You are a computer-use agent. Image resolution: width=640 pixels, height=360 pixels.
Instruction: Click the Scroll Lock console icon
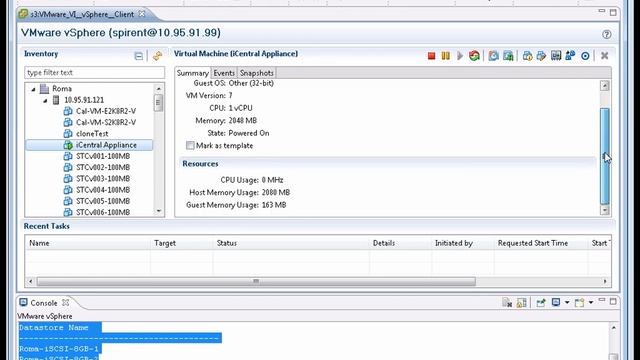click(x=521, y=303)
